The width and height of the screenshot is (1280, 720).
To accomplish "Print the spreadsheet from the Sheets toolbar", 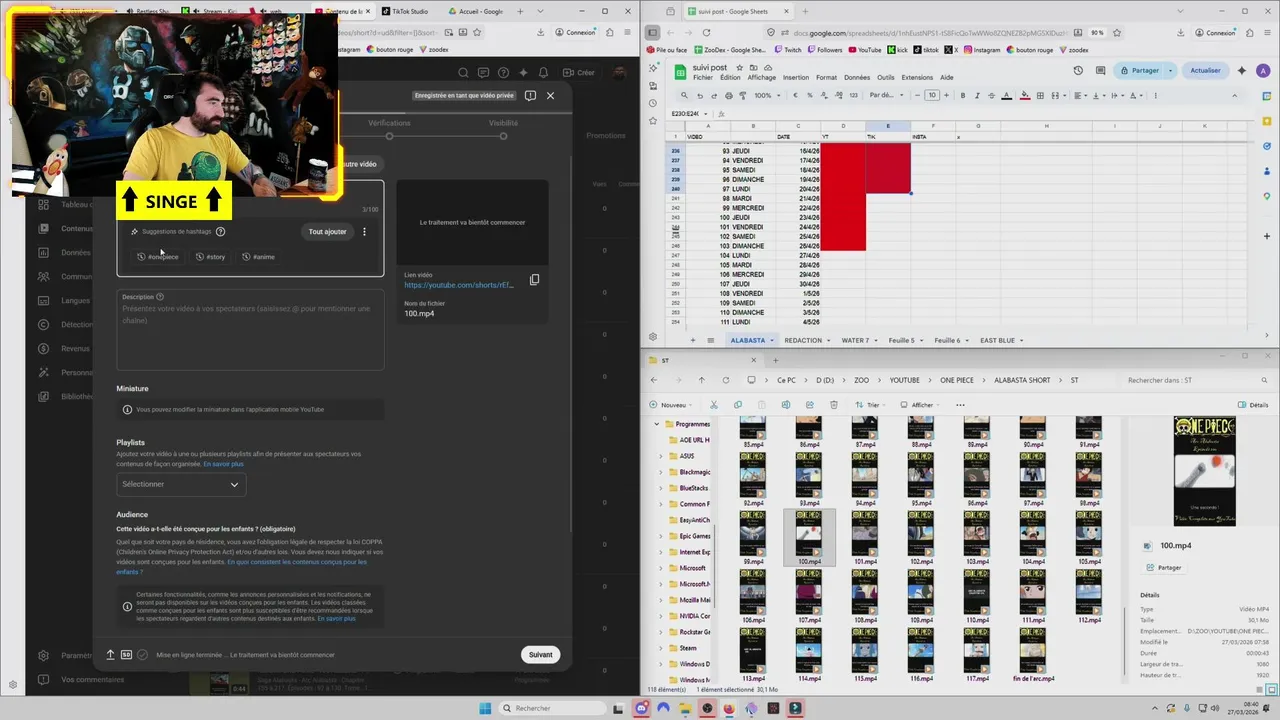I will tap(728, 96).
